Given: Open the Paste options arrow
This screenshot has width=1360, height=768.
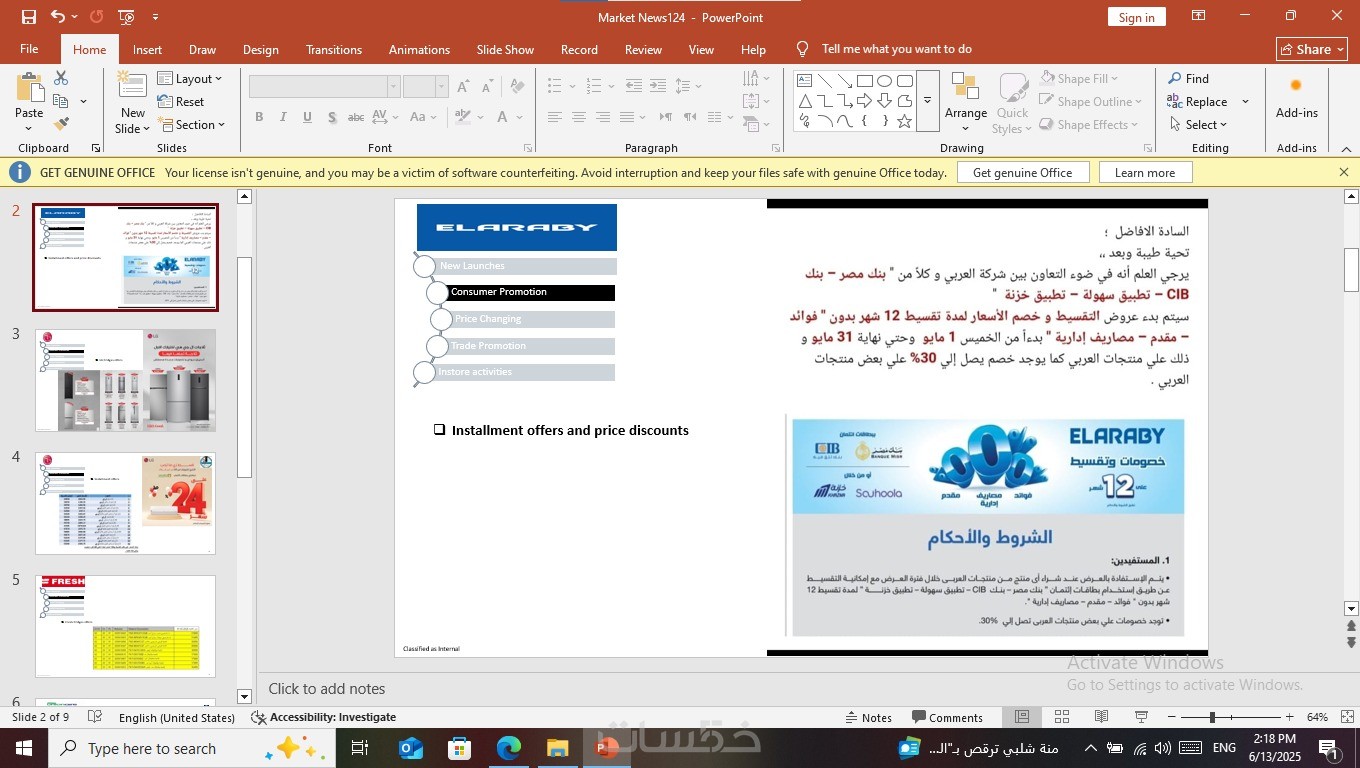Looking at the screenshot, I should tap(29, 129).
